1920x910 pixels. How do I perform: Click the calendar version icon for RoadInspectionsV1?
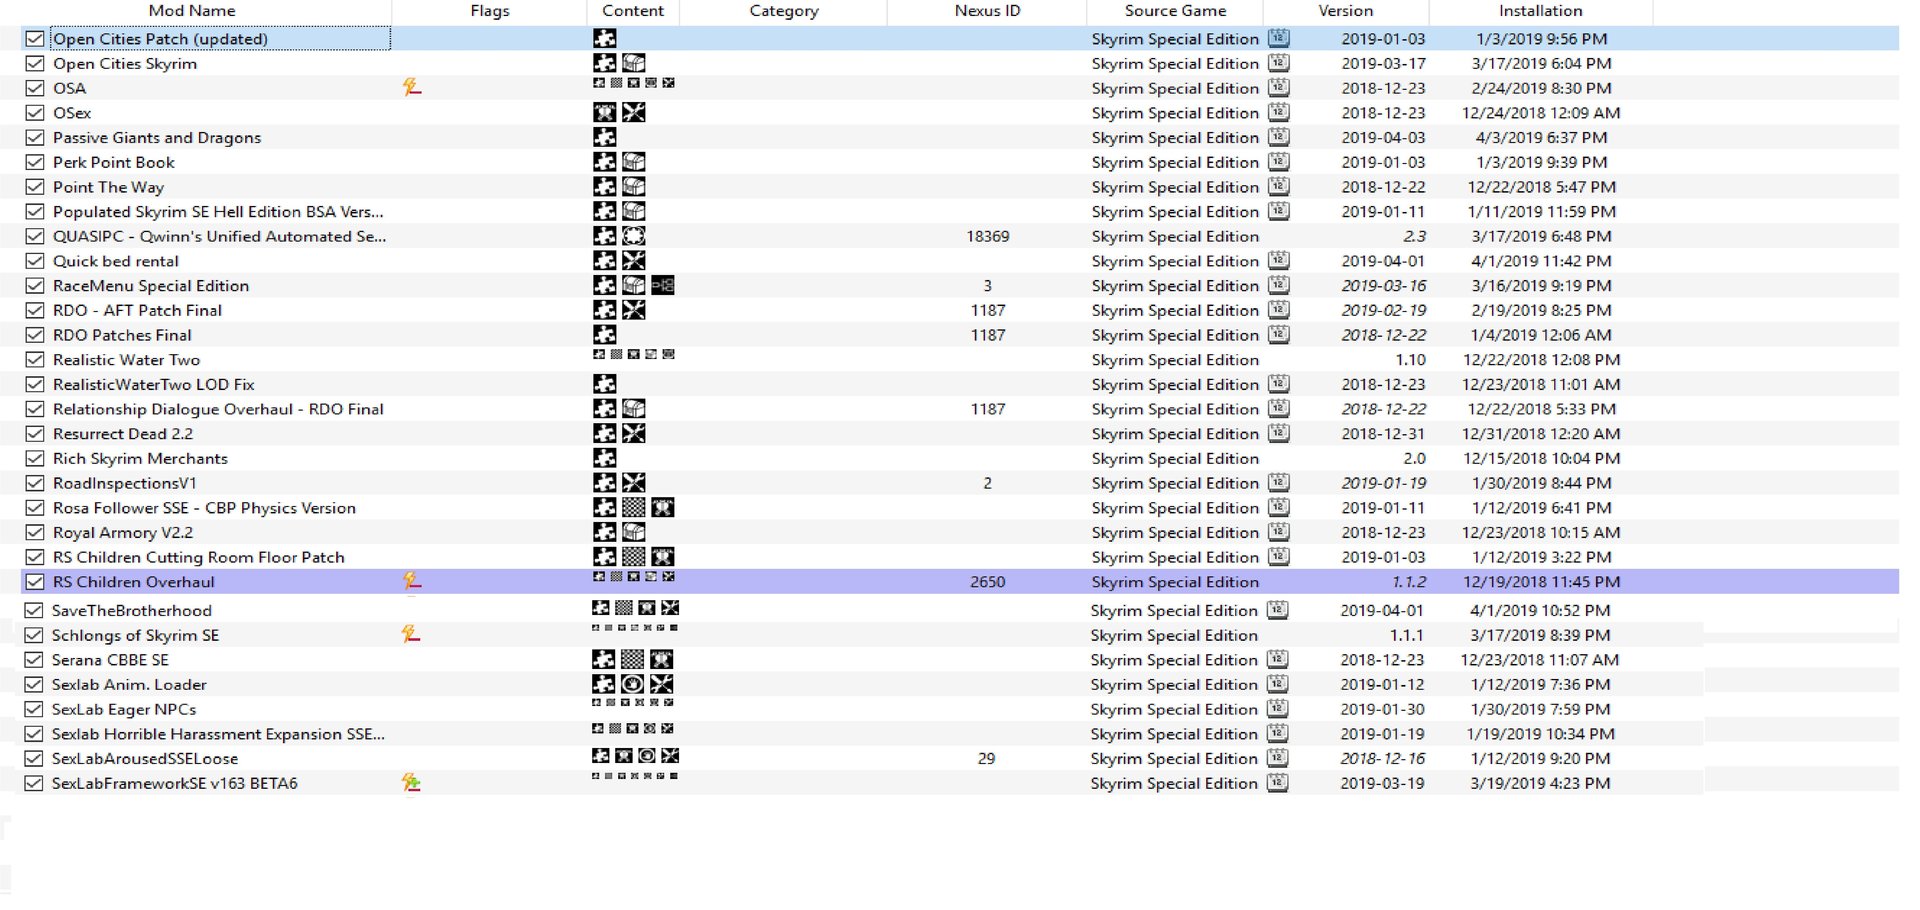tap(1278, 482)
